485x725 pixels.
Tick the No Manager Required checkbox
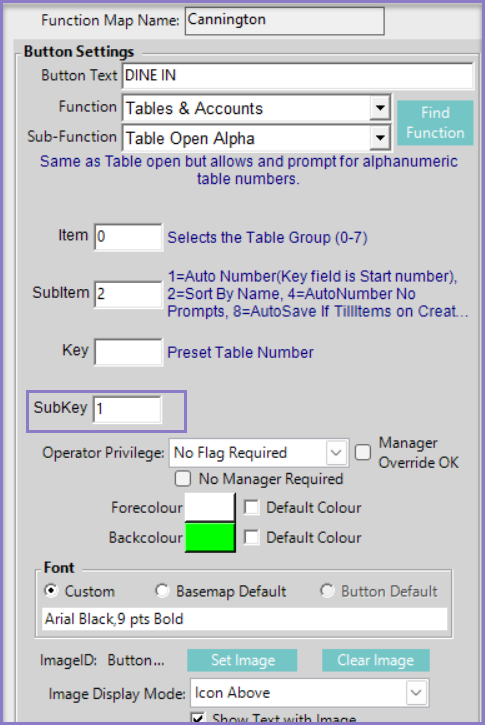click(x=183, y=479)
